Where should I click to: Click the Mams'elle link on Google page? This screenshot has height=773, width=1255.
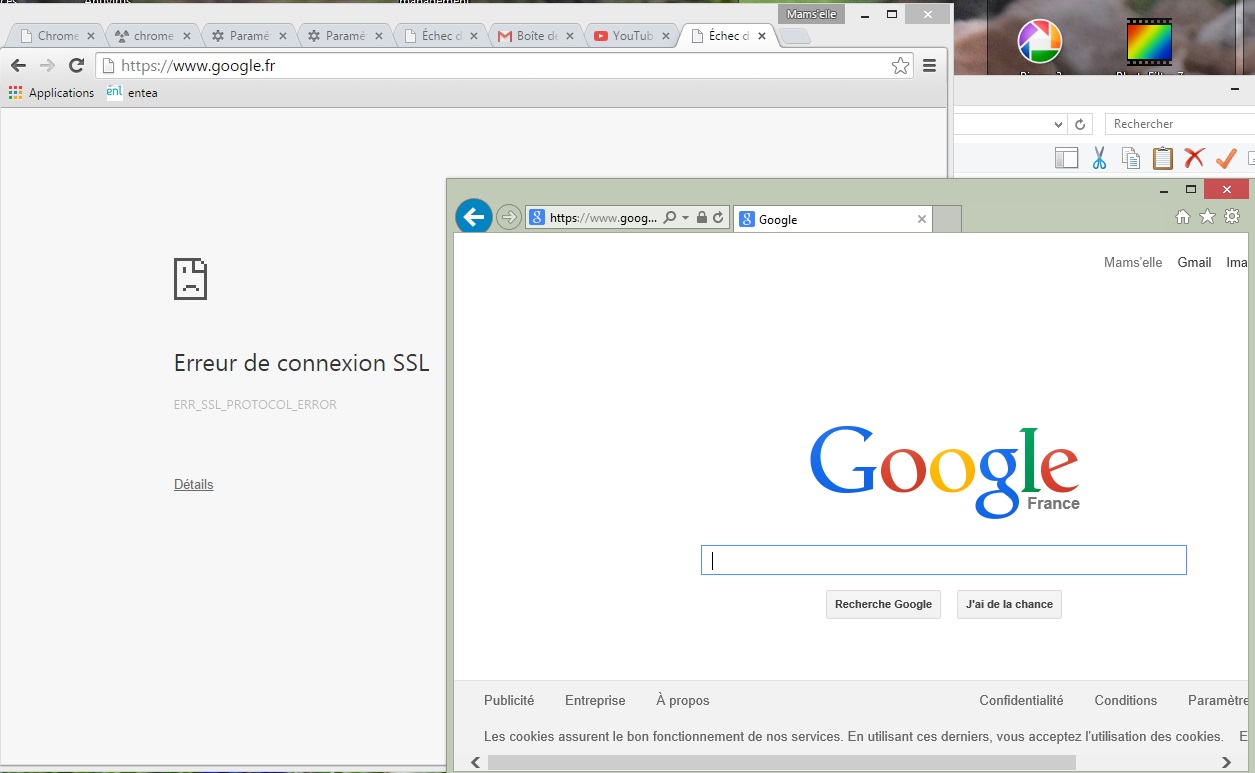[1133, 263]
